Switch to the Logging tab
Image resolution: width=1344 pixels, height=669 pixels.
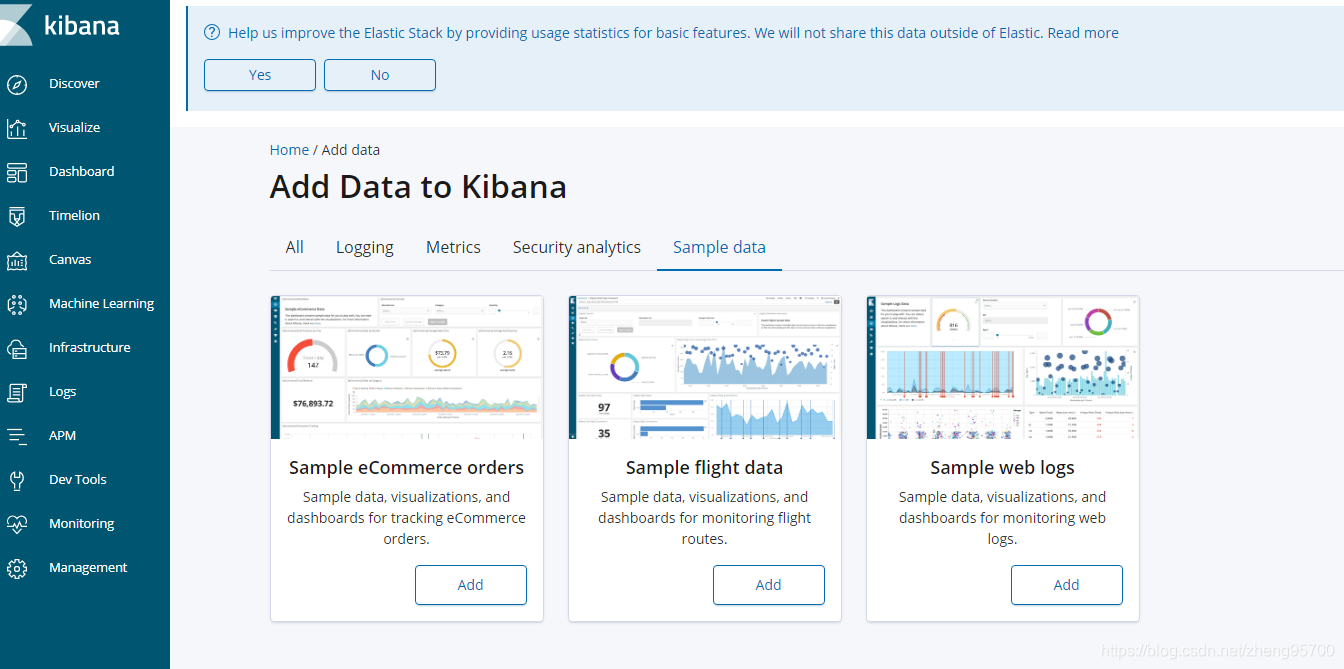point(364,247)
